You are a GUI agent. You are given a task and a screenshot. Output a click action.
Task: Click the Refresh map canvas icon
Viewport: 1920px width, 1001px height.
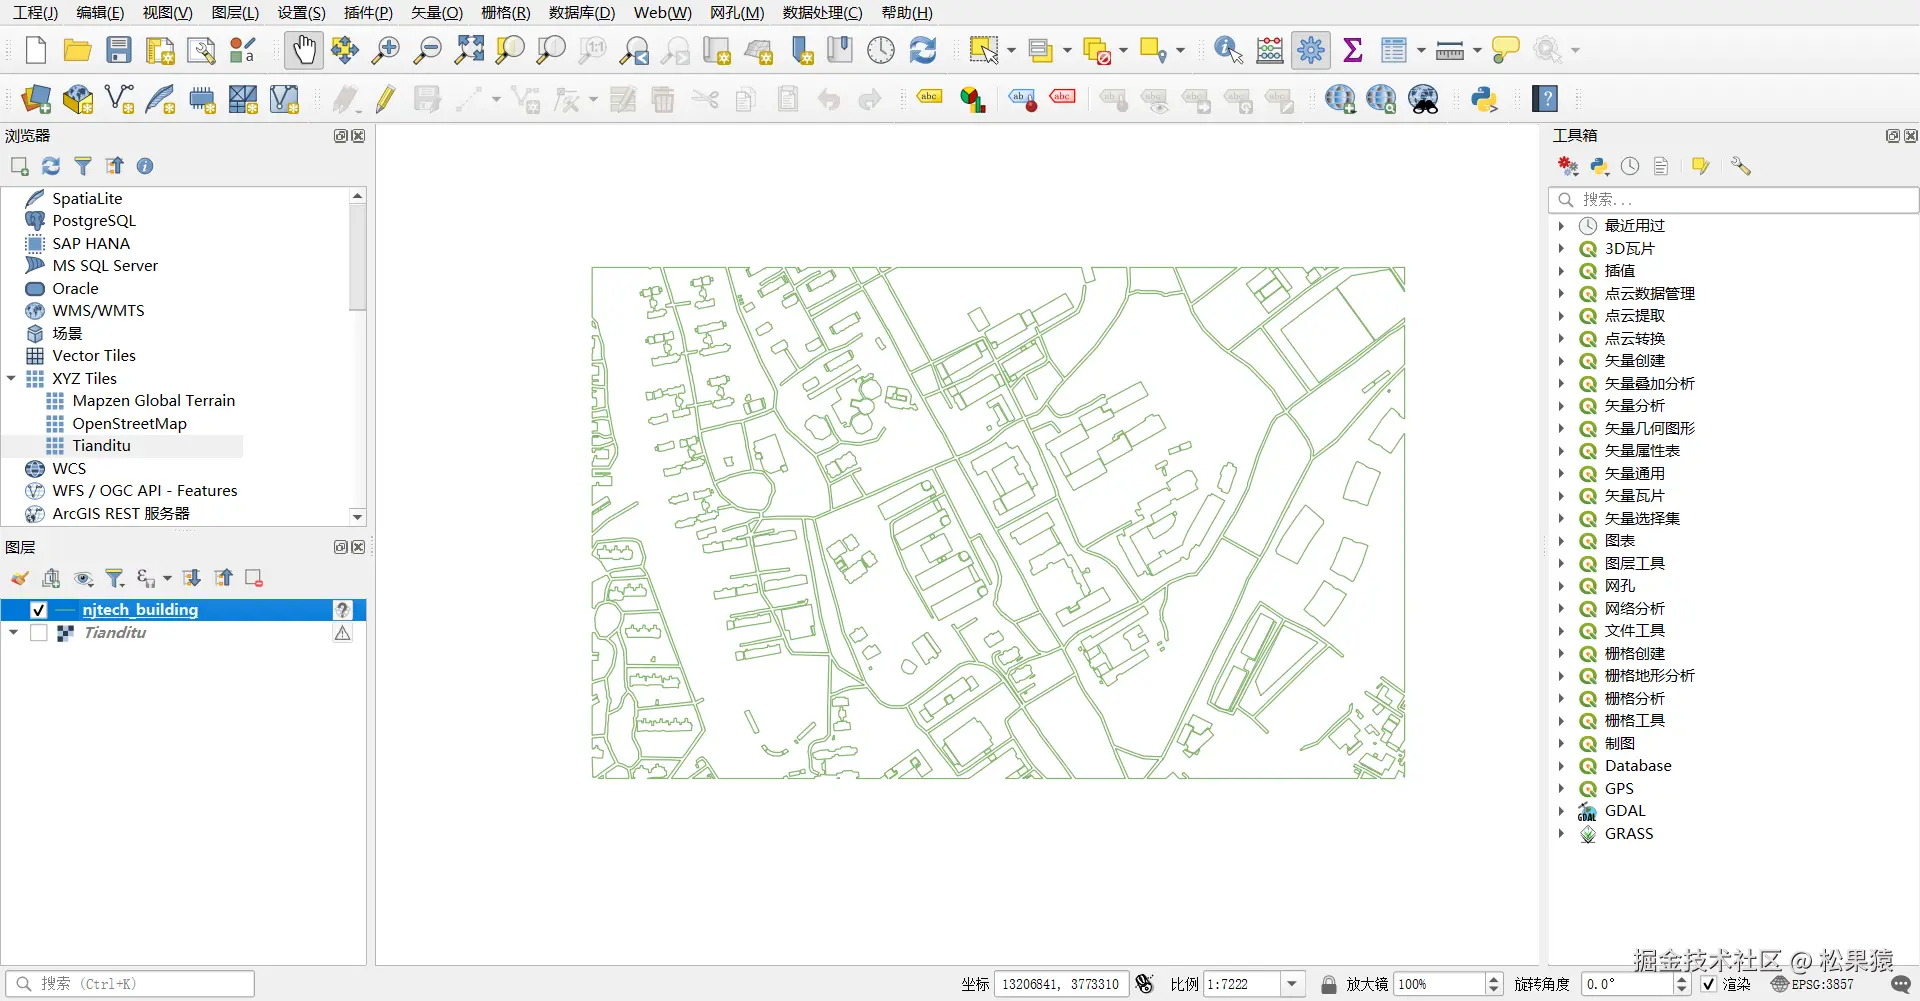[x=923, y=50]
